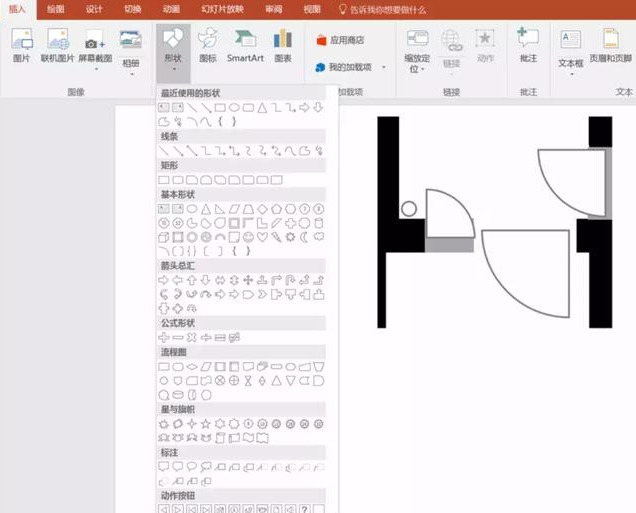Pick the wave banner shape

click(x=248, y=438)
